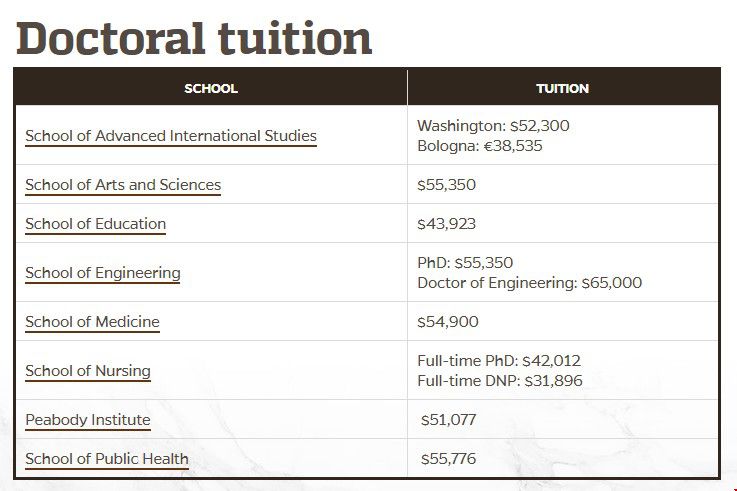This screenshot has height=491, width=737.
Task: Click the School of Arts and Sciences link
Action: pyautogui.click(x=123, y=185)
